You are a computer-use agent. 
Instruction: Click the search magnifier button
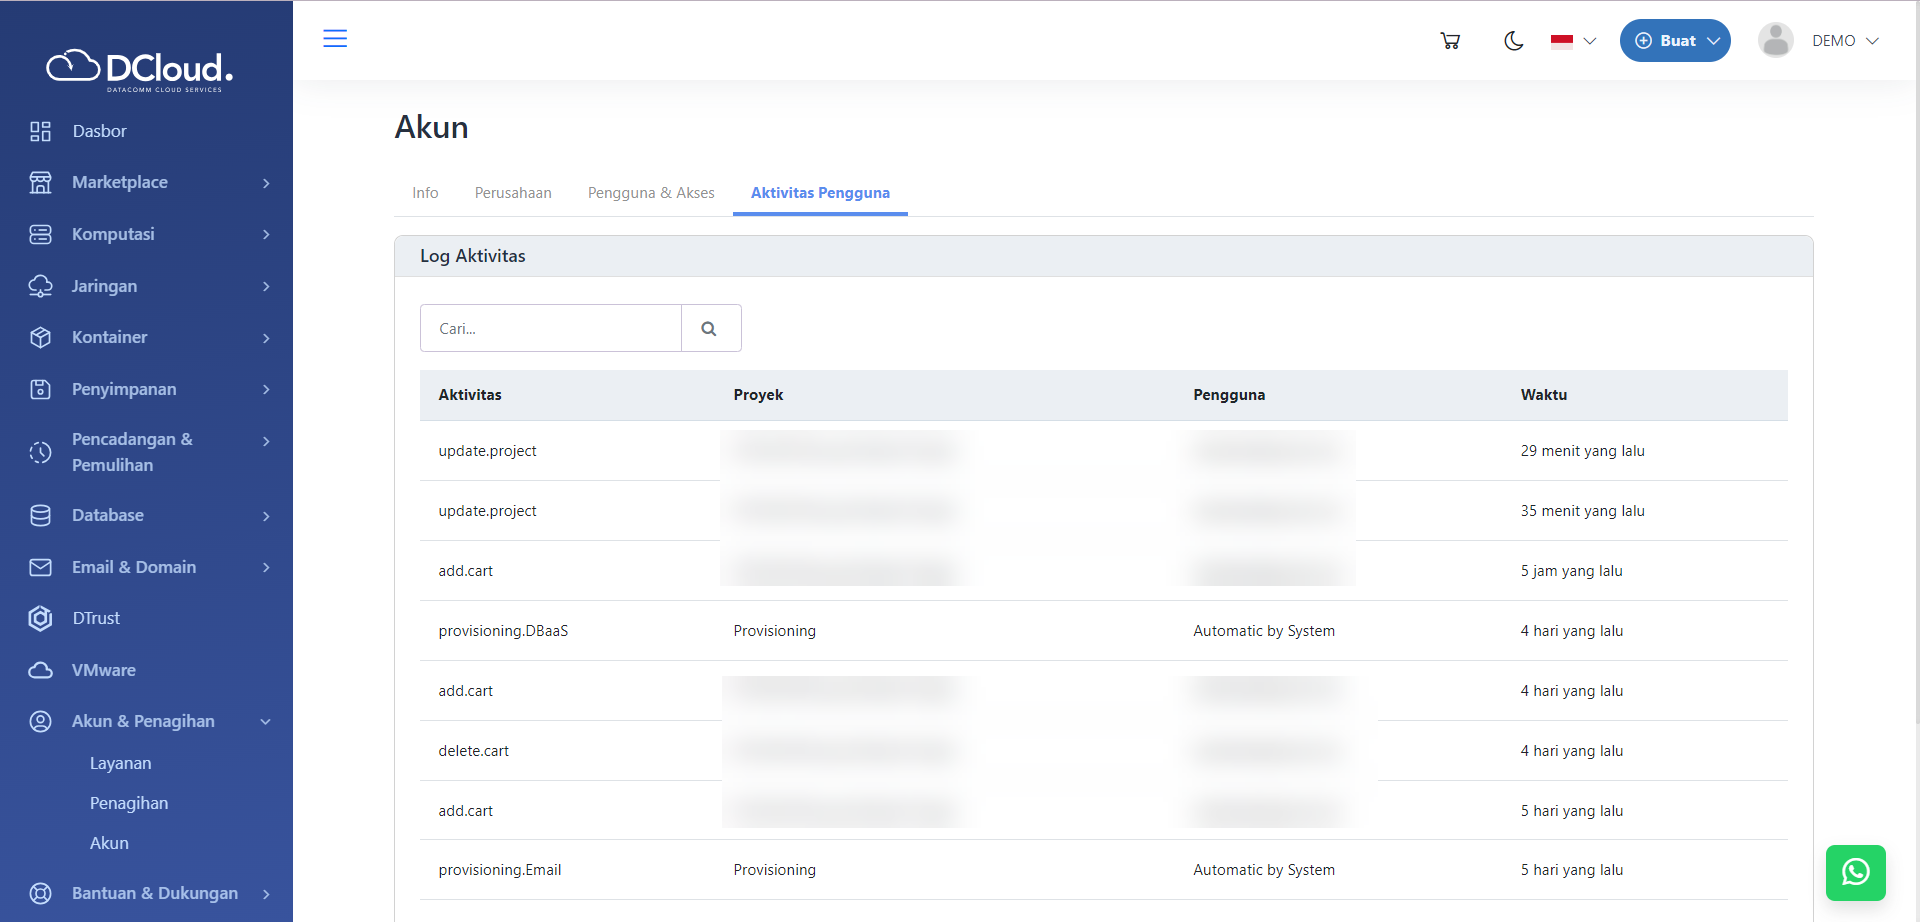tap(710, 329)
